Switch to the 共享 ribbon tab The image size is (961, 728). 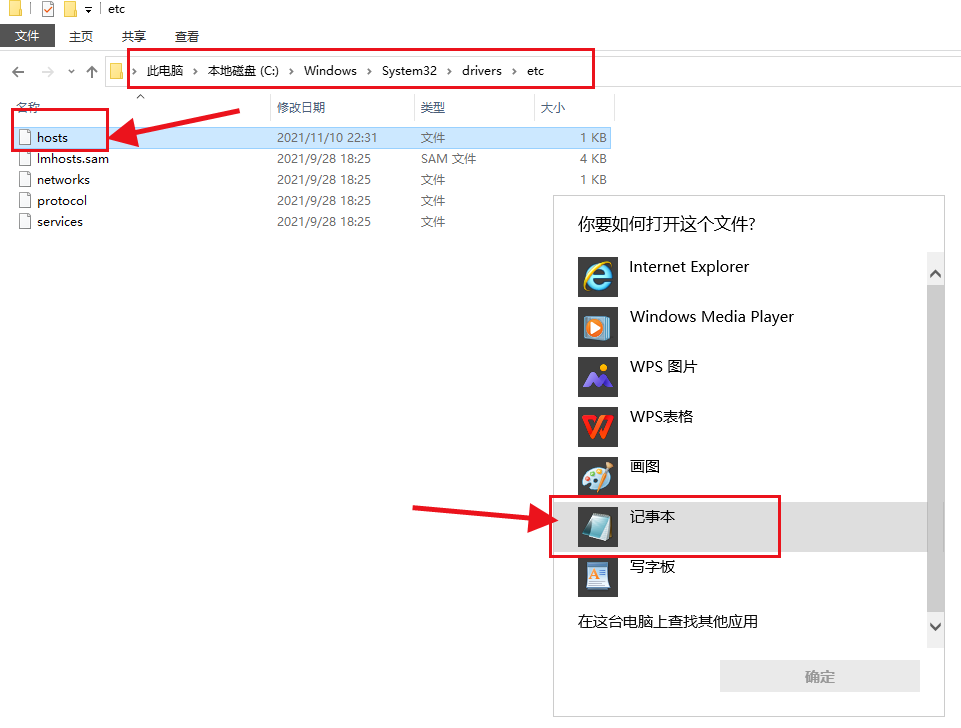134,36
